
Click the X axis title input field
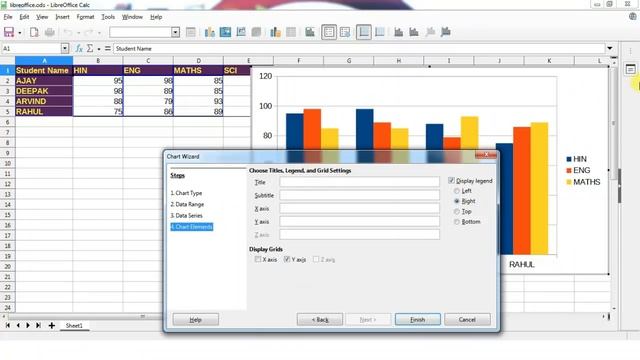360,208
